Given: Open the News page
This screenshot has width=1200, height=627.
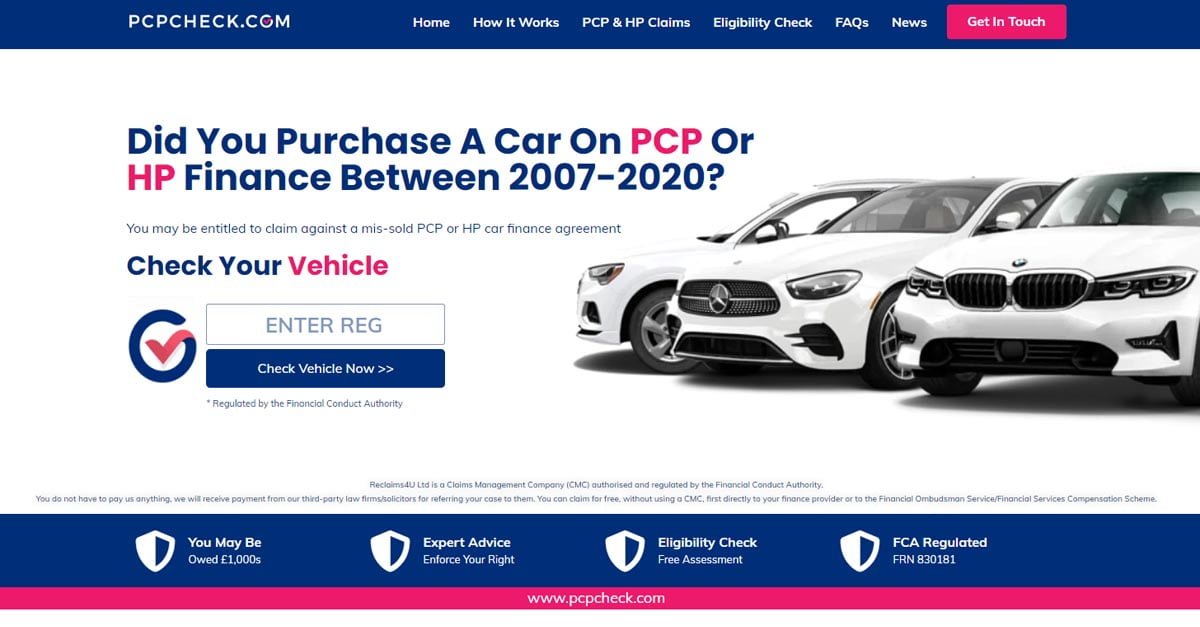Looking at the screenshot, I should pos(909,22).
